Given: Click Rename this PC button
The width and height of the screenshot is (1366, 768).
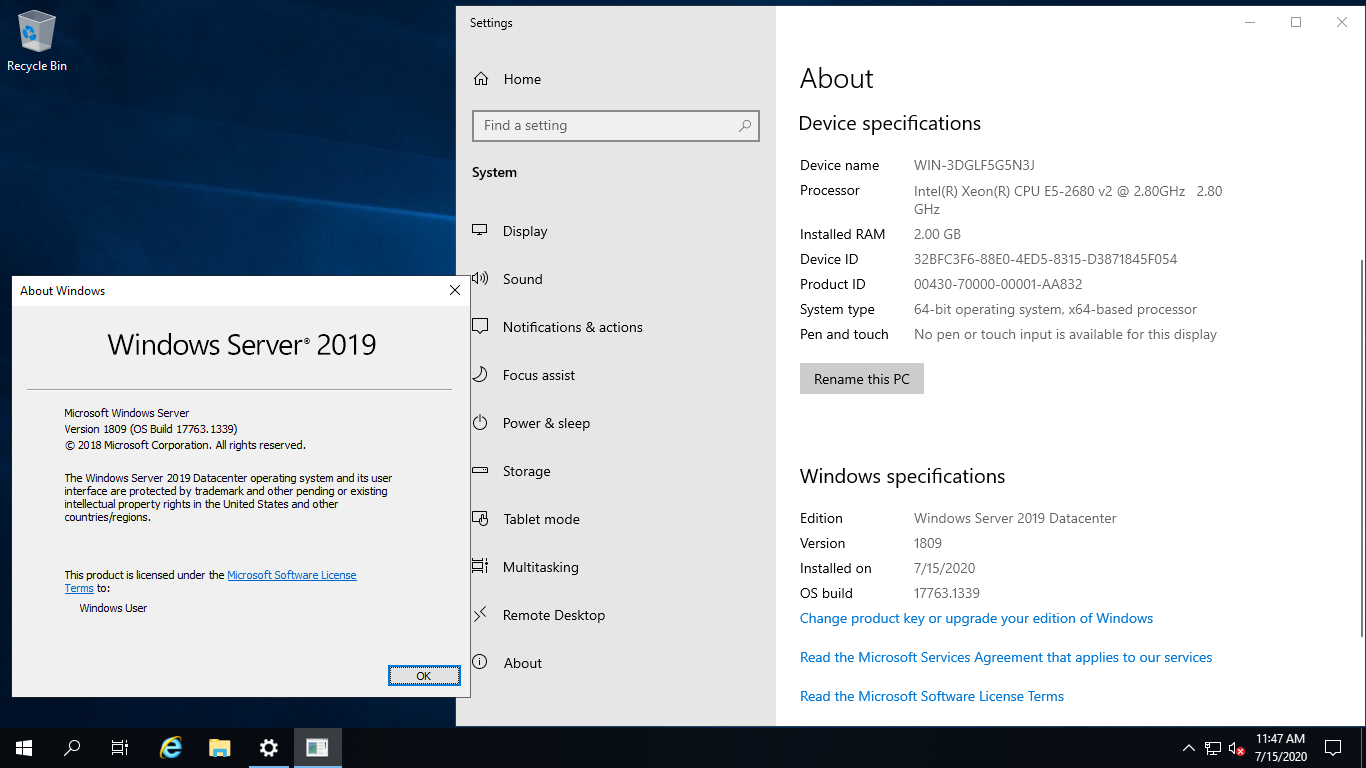Looking at the screenshot, I should click(x=862, y=379).
